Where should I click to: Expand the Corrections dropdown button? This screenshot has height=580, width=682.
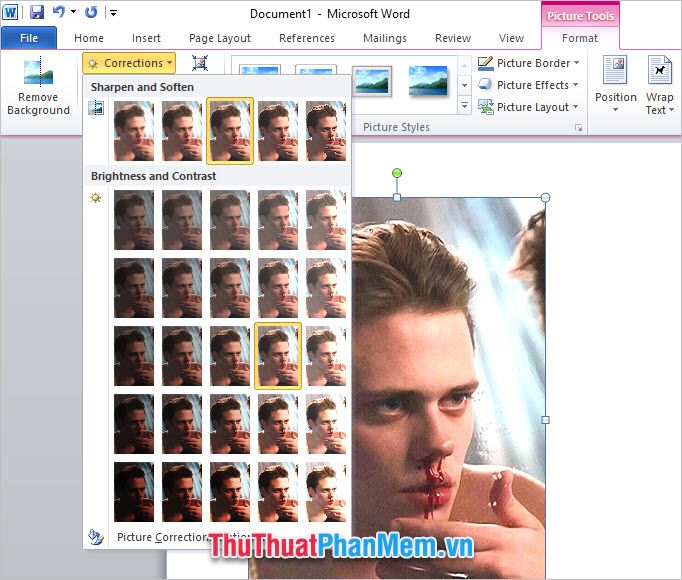(129, 63)
